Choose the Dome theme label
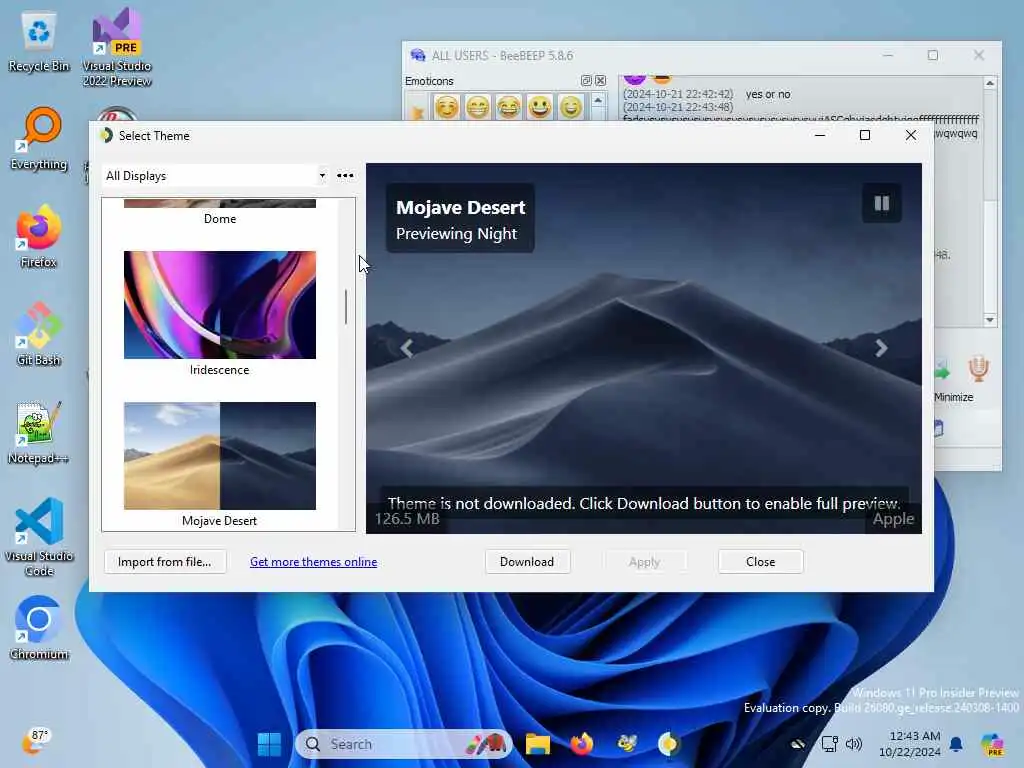The image size is (1024, 768). click(219, 219)
